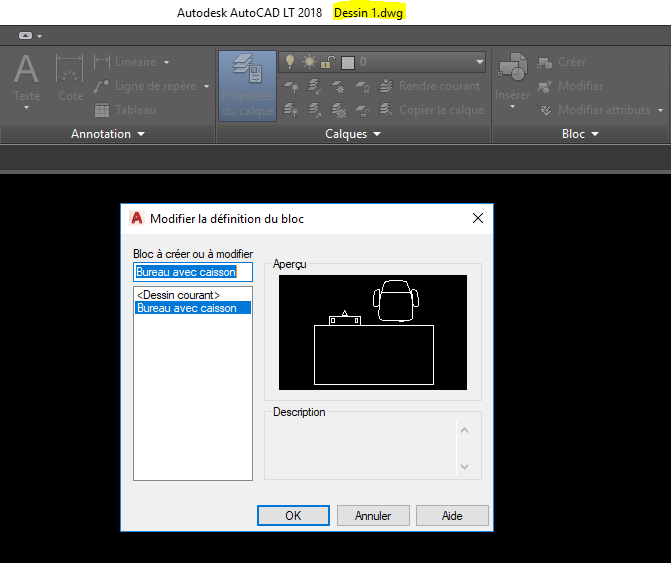Toggle layer on/off lightbulb icon
671x563 pixels.
tap(291, 62)
